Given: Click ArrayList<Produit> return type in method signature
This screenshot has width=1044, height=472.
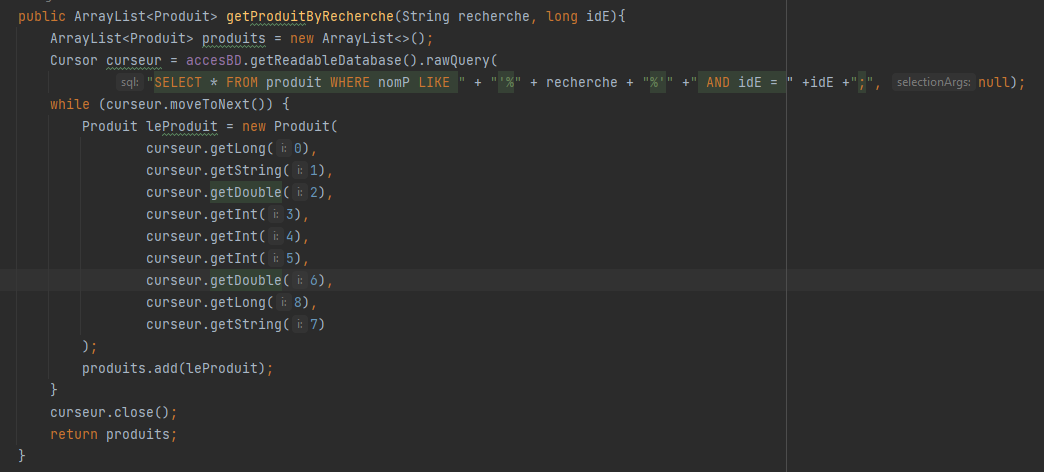Looking at the screenshot, I should pyautogui.click(x=146, y=16).
